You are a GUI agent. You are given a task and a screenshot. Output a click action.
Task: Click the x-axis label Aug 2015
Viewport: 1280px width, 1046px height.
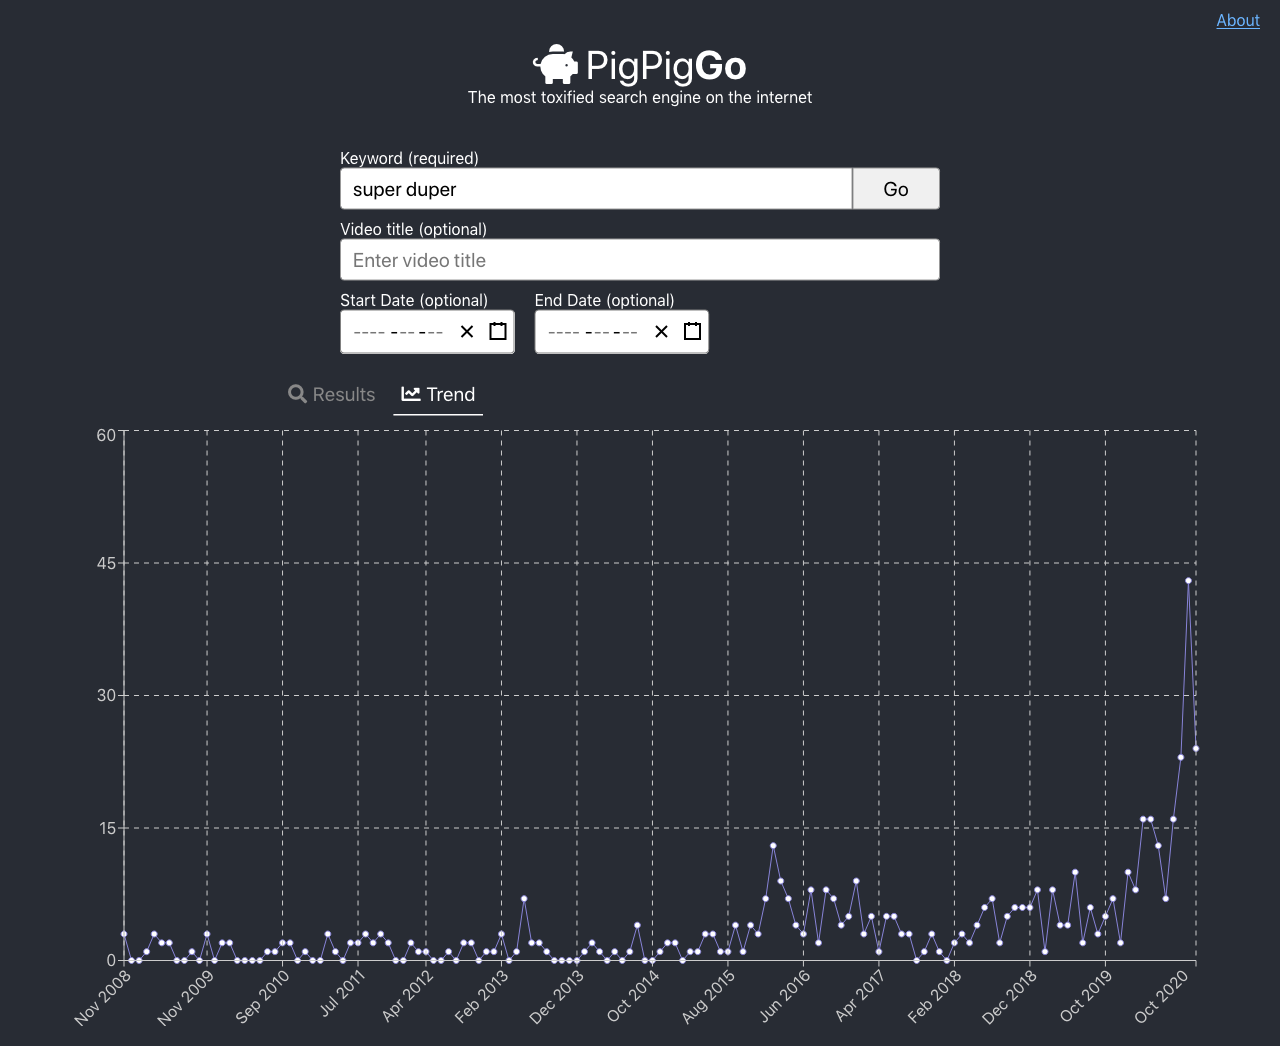coord(709,997)
